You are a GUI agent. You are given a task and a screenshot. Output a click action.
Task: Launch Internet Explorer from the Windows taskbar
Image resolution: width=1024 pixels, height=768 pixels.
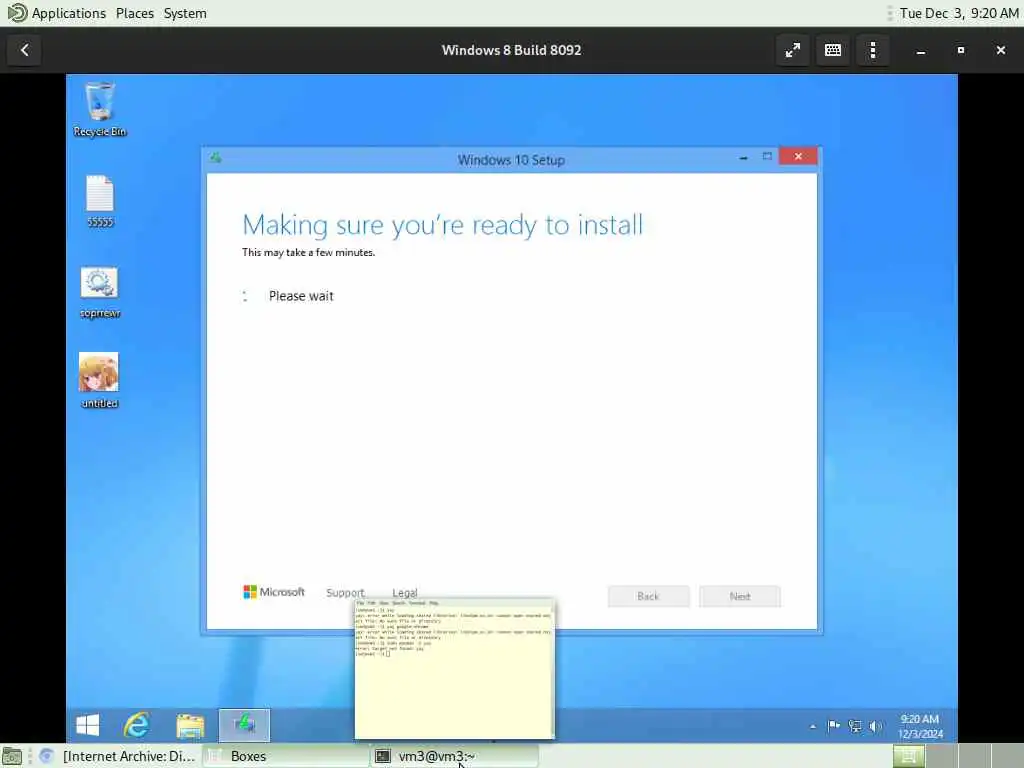point(136,725)
